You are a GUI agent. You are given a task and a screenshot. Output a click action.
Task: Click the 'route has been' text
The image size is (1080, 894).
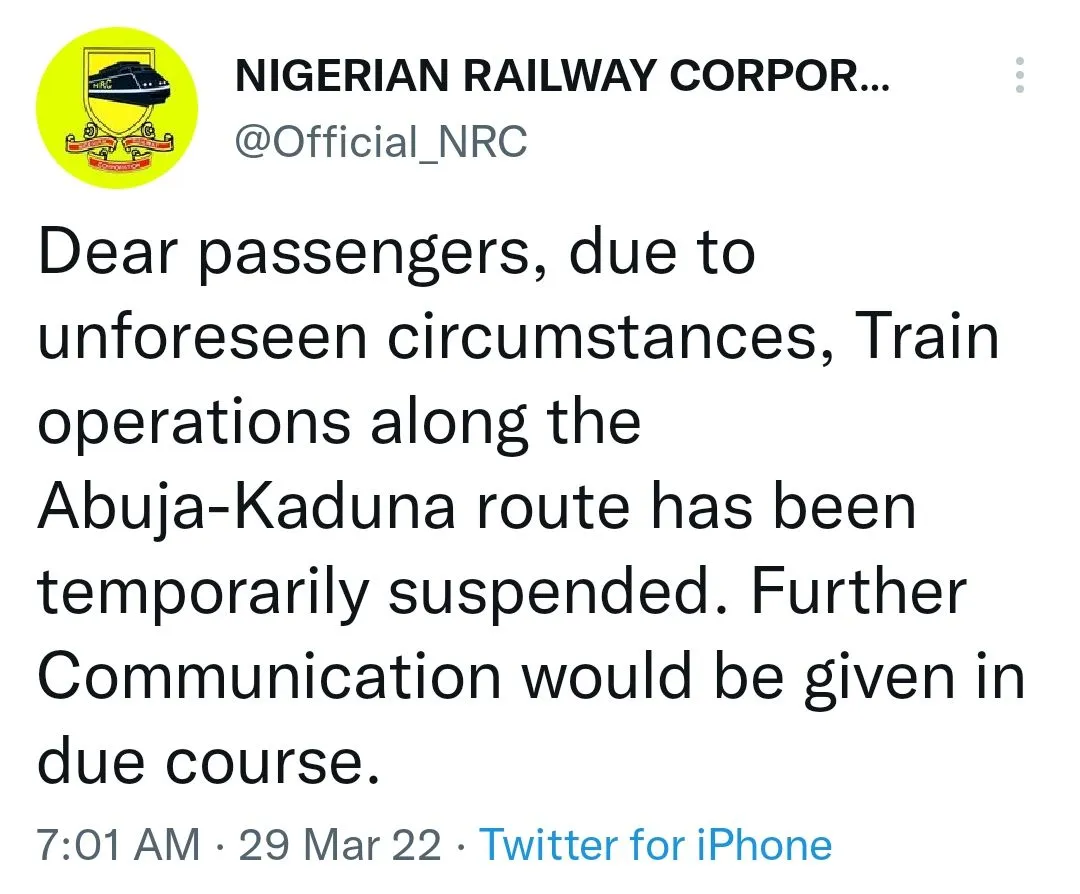click(696, 508)
